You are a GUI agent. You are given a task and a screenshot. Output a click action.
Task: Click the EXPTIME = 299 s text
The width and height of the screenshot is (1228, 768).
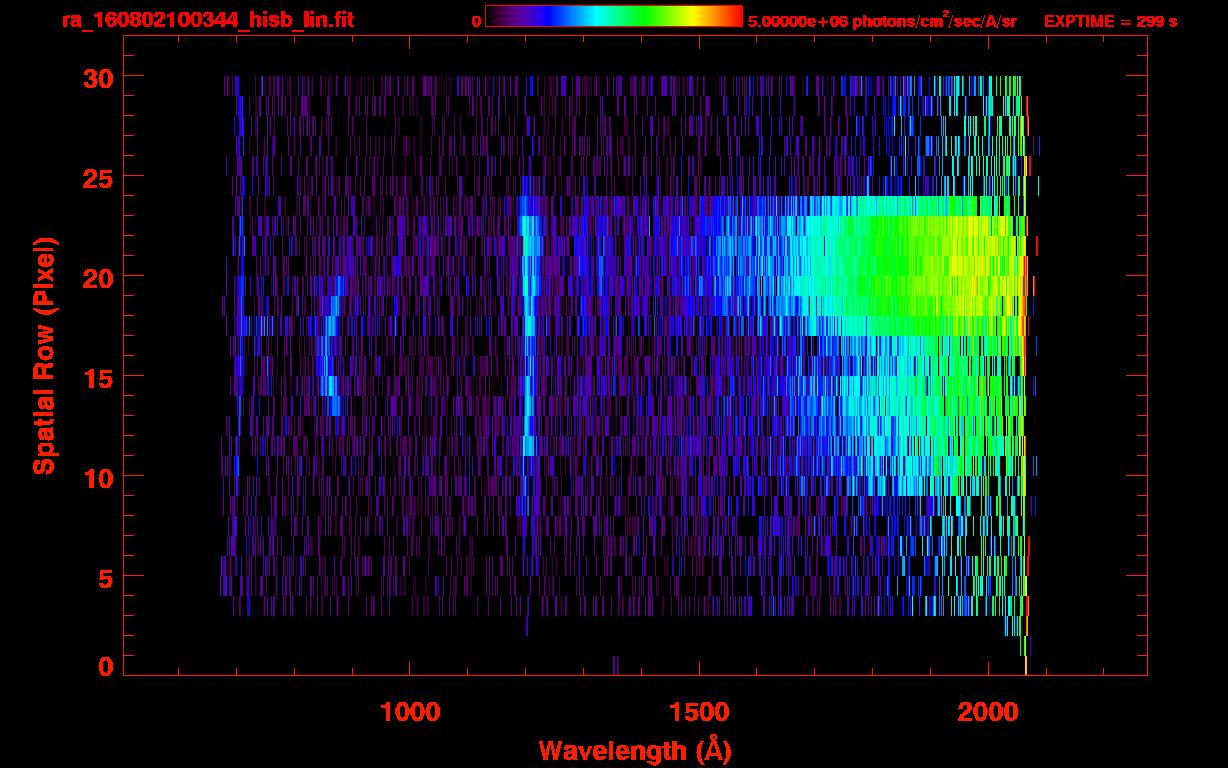[x=1110, y=21]
